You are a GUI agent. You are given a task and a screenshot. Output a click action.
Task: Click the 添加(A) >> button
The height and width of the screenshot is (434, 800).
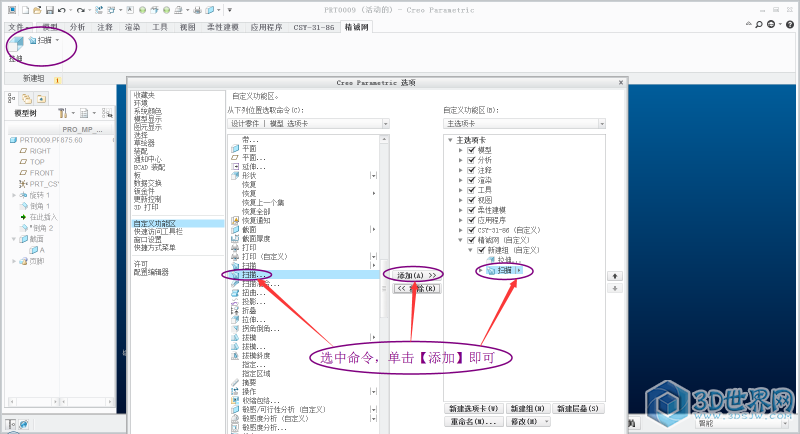pyautogui.click(x=417, y=275)
